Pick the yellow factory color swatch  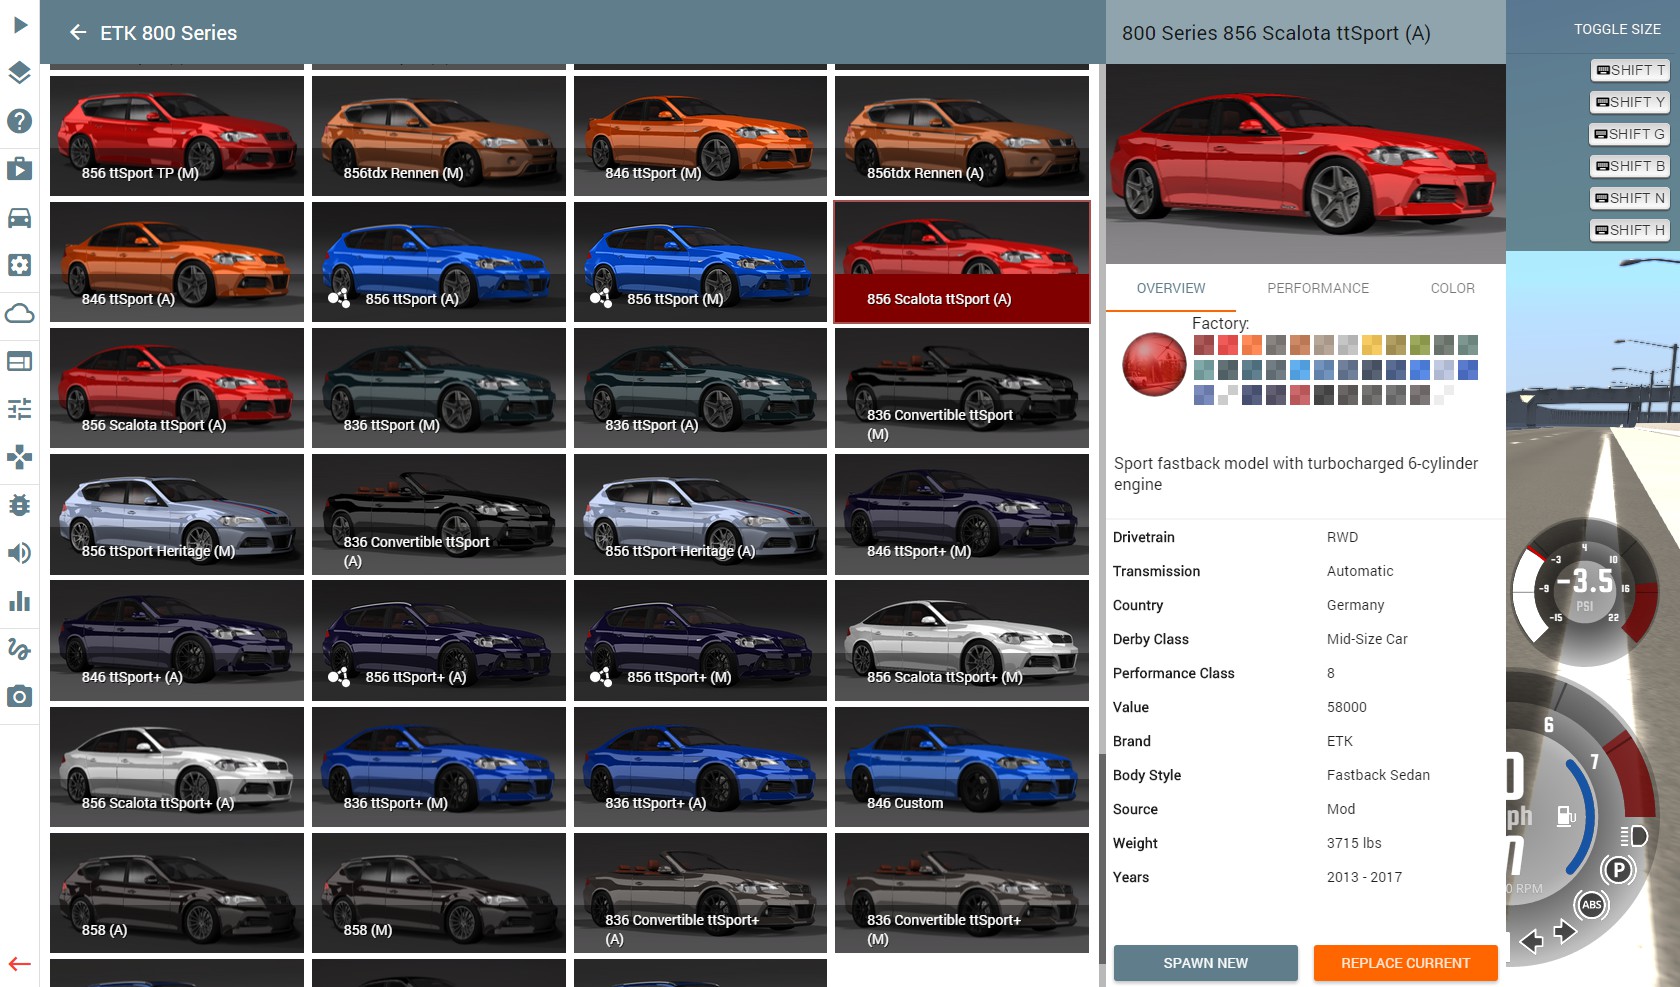[1372, 345]
